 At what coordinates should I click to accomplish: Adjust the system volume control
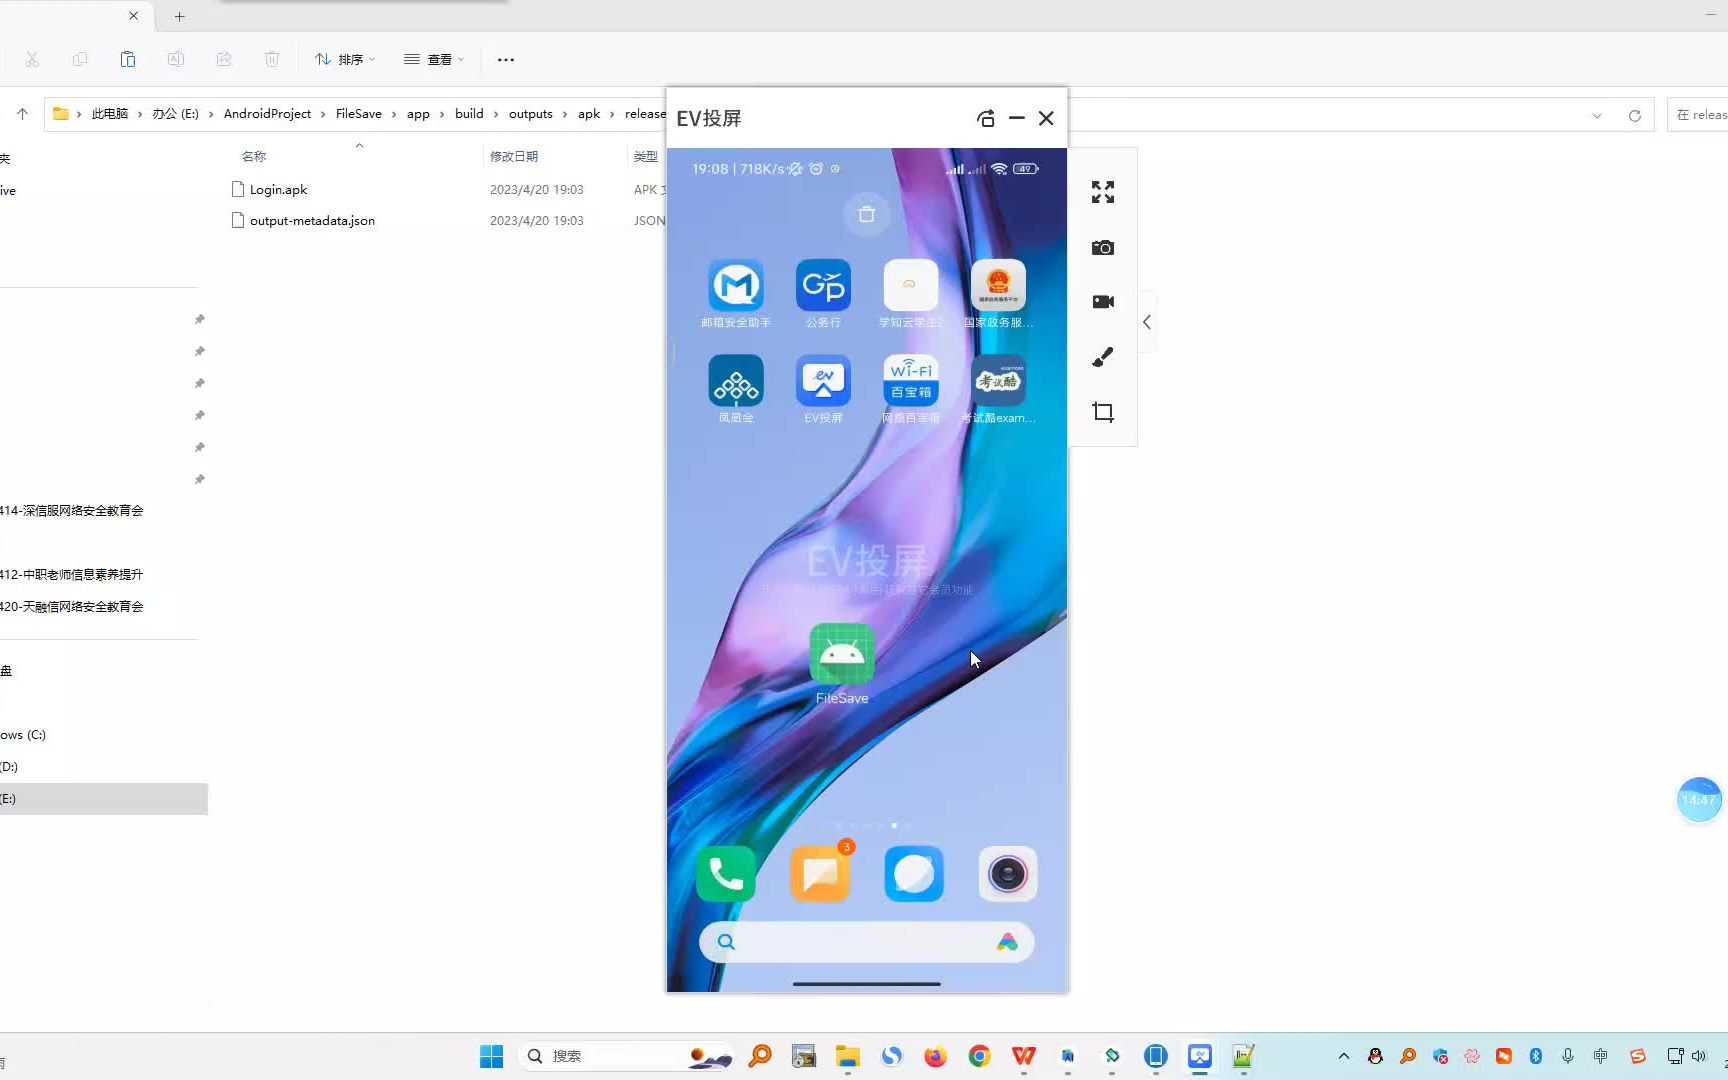click(x=1701, y=1055)
